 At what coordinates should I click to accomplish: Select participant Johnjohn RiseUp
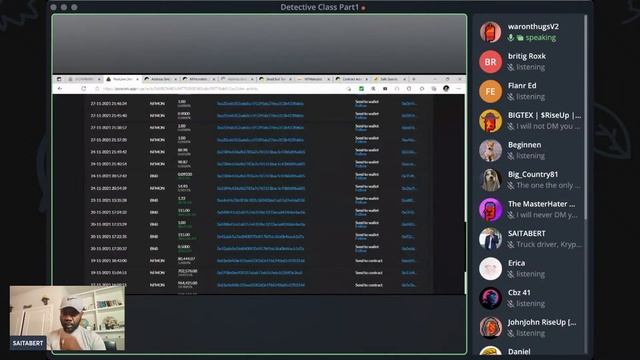531,328
